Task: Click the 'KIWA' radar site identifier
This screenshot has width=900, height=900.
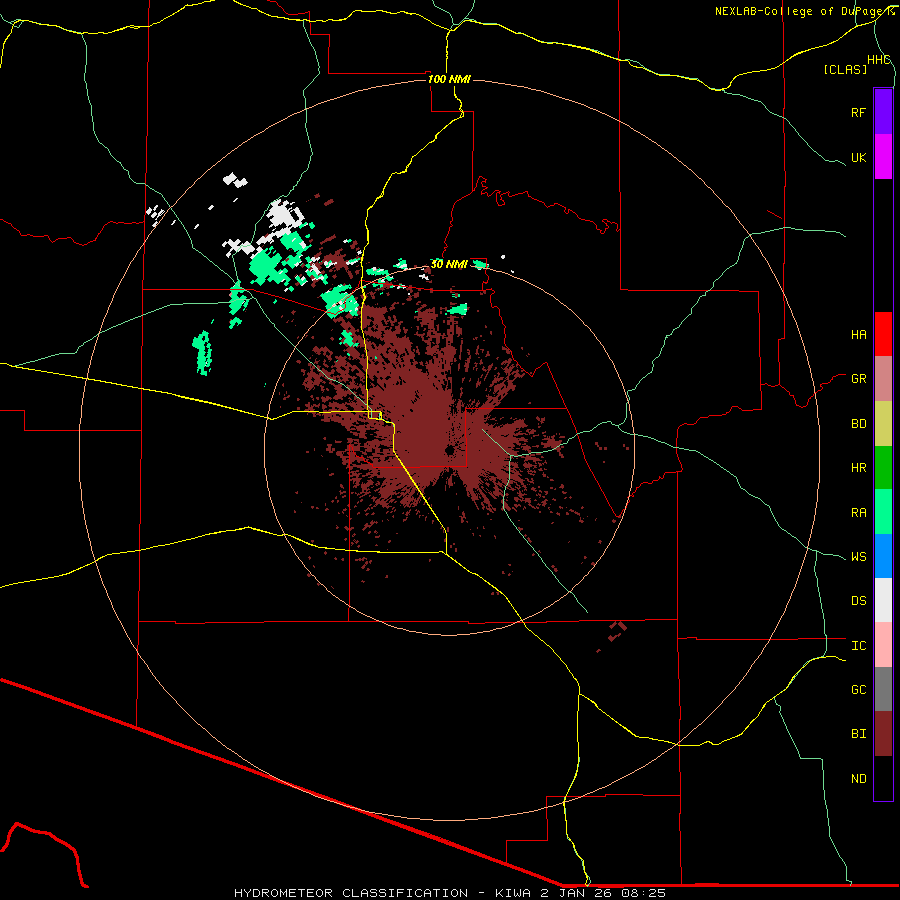Action: point(513,893)
